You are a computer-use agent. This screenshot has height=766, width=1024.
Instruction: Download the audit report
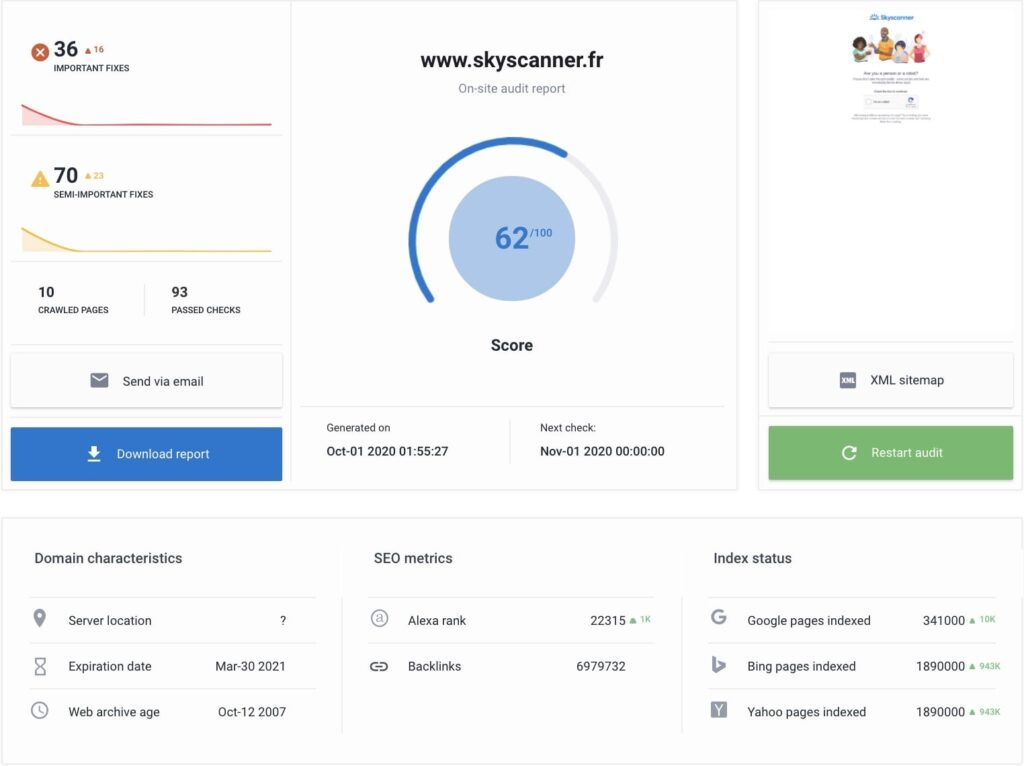coord(146,454)
